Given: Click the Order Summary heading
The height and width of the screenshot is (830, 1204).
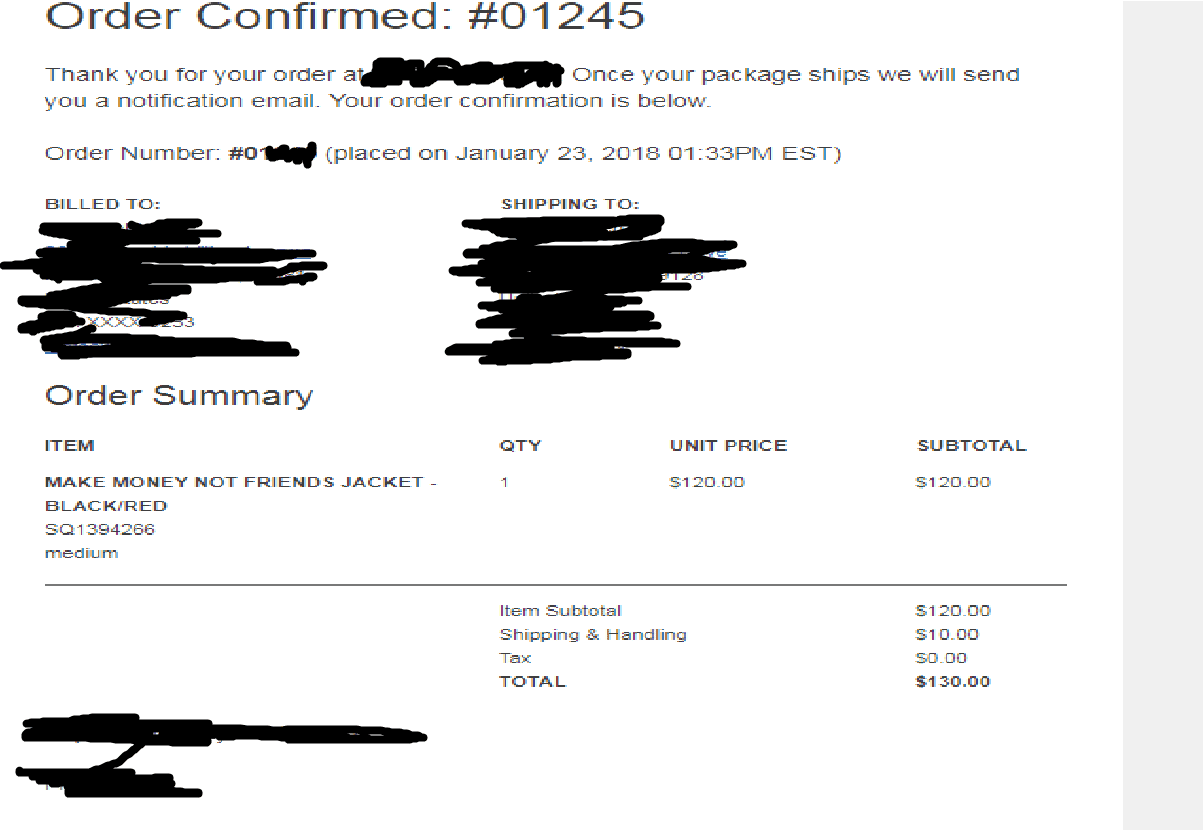Looking at the screenshot, I should [x=179, y=395].
